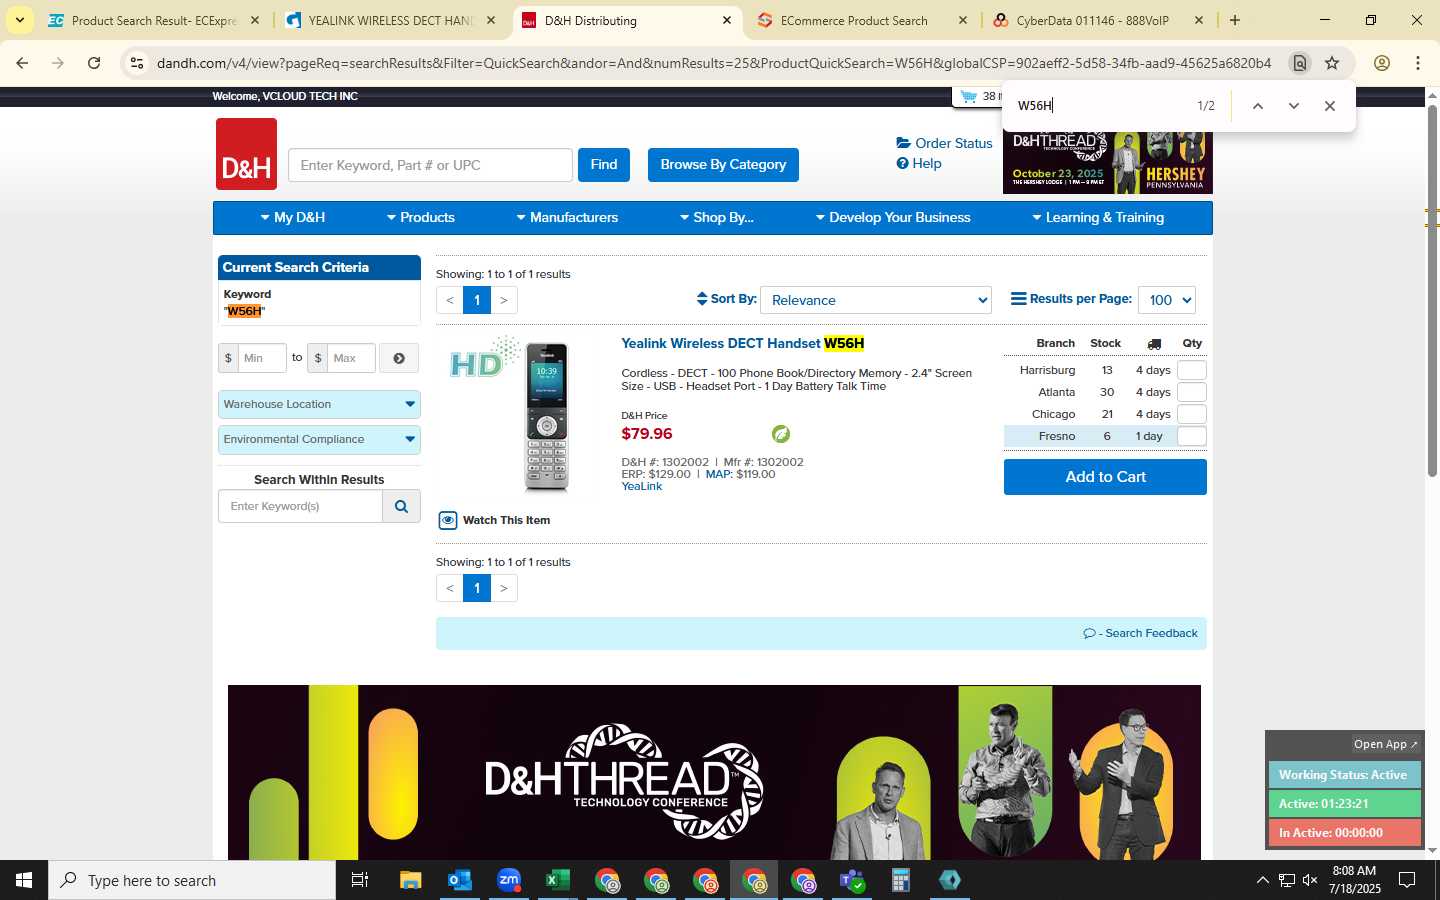The image size is (1440, 900).
Task: Go to previous find match
Action: tap(1258, 106)
